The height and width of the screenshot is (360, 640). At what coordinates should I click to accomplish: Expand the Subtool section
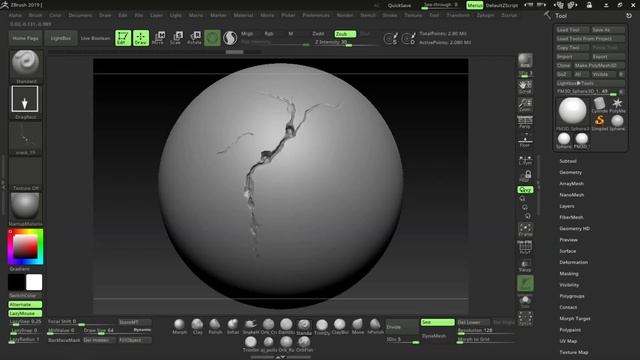click(568, 161)
